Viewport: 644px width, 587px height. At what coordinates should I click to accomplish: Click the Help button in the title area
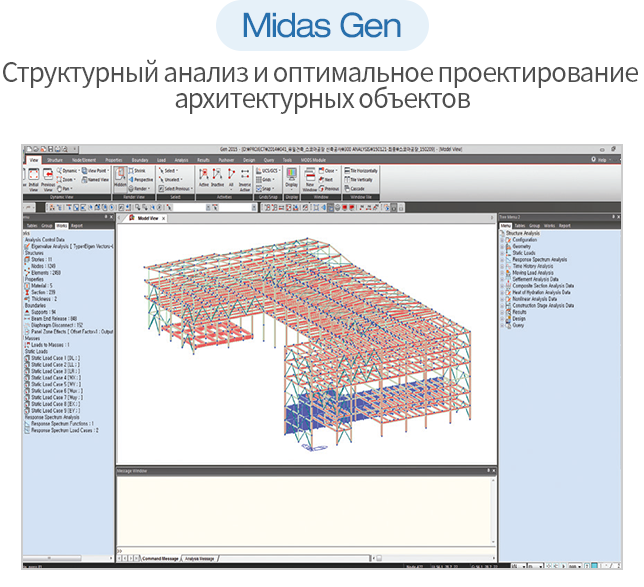click(599, 160)
